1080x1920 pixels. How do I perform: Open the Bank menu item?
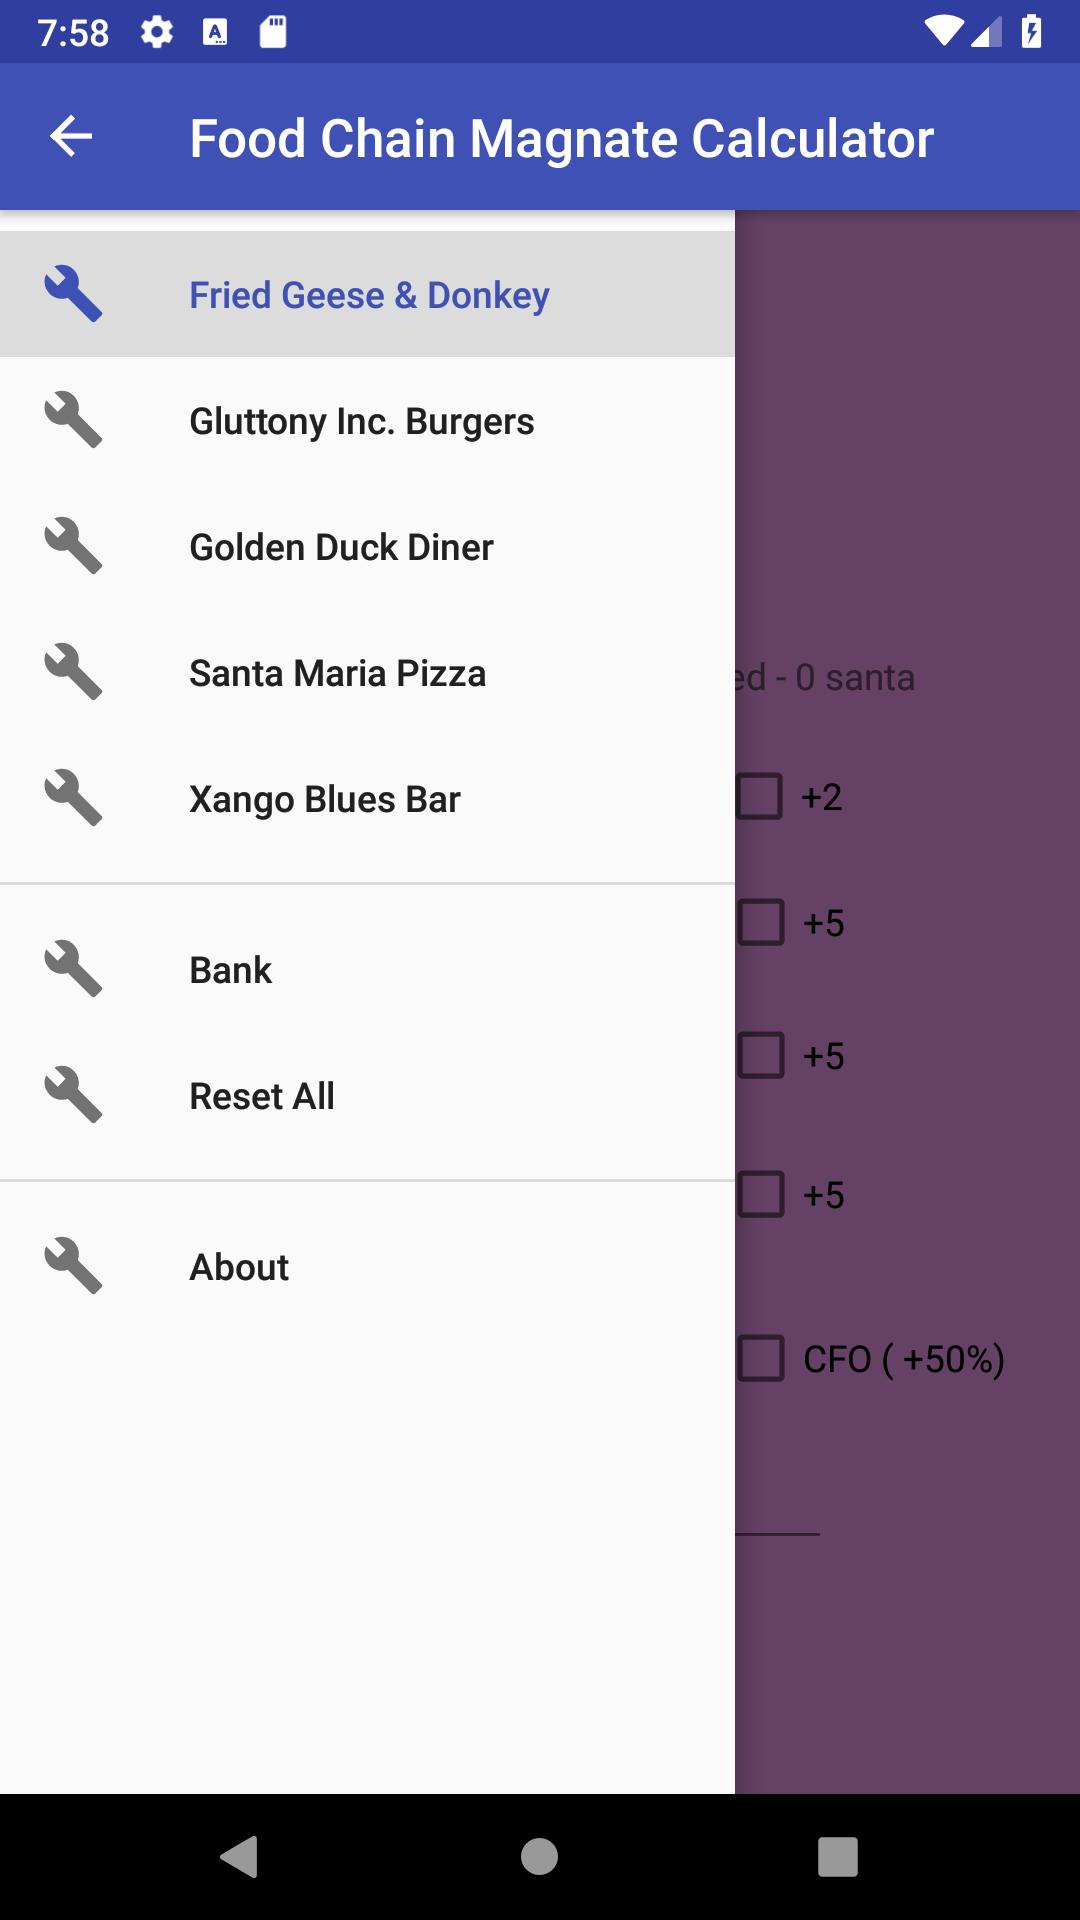pyautogui.click(x=367, y=970)
